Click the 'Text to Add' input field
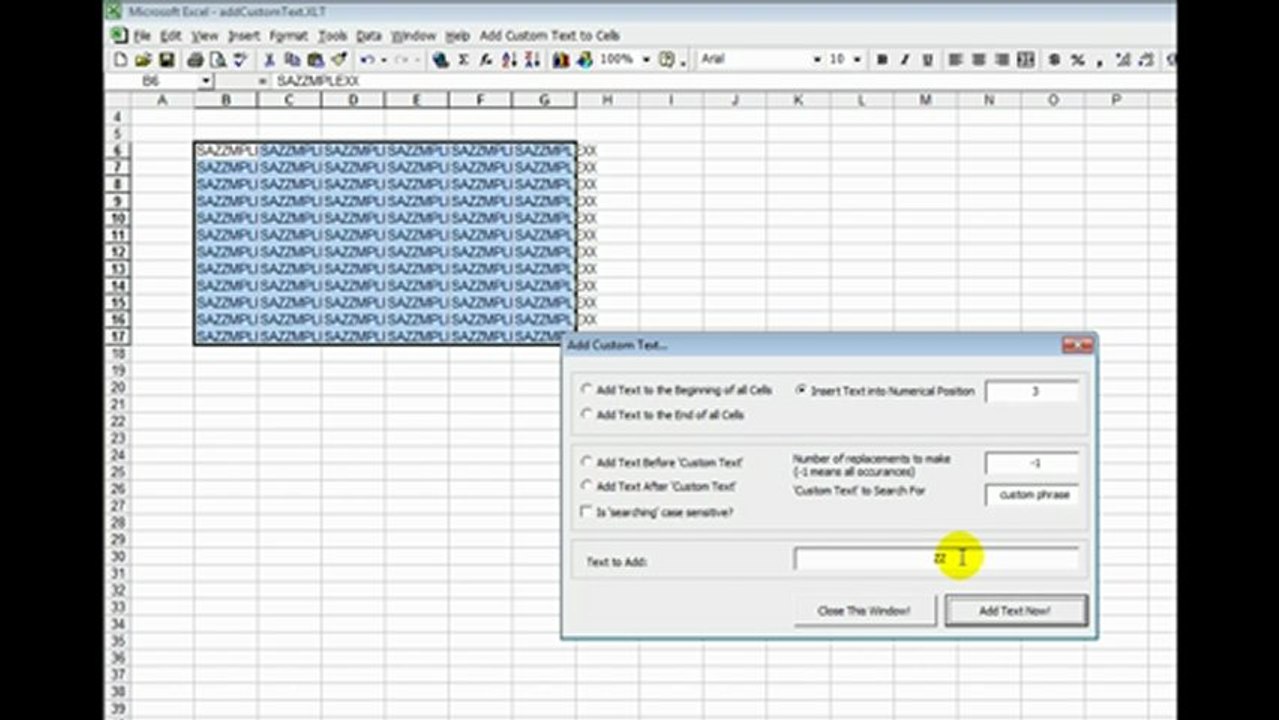Image resolution: width=1279 pixels, height=720 pixels. click(937, 558)
